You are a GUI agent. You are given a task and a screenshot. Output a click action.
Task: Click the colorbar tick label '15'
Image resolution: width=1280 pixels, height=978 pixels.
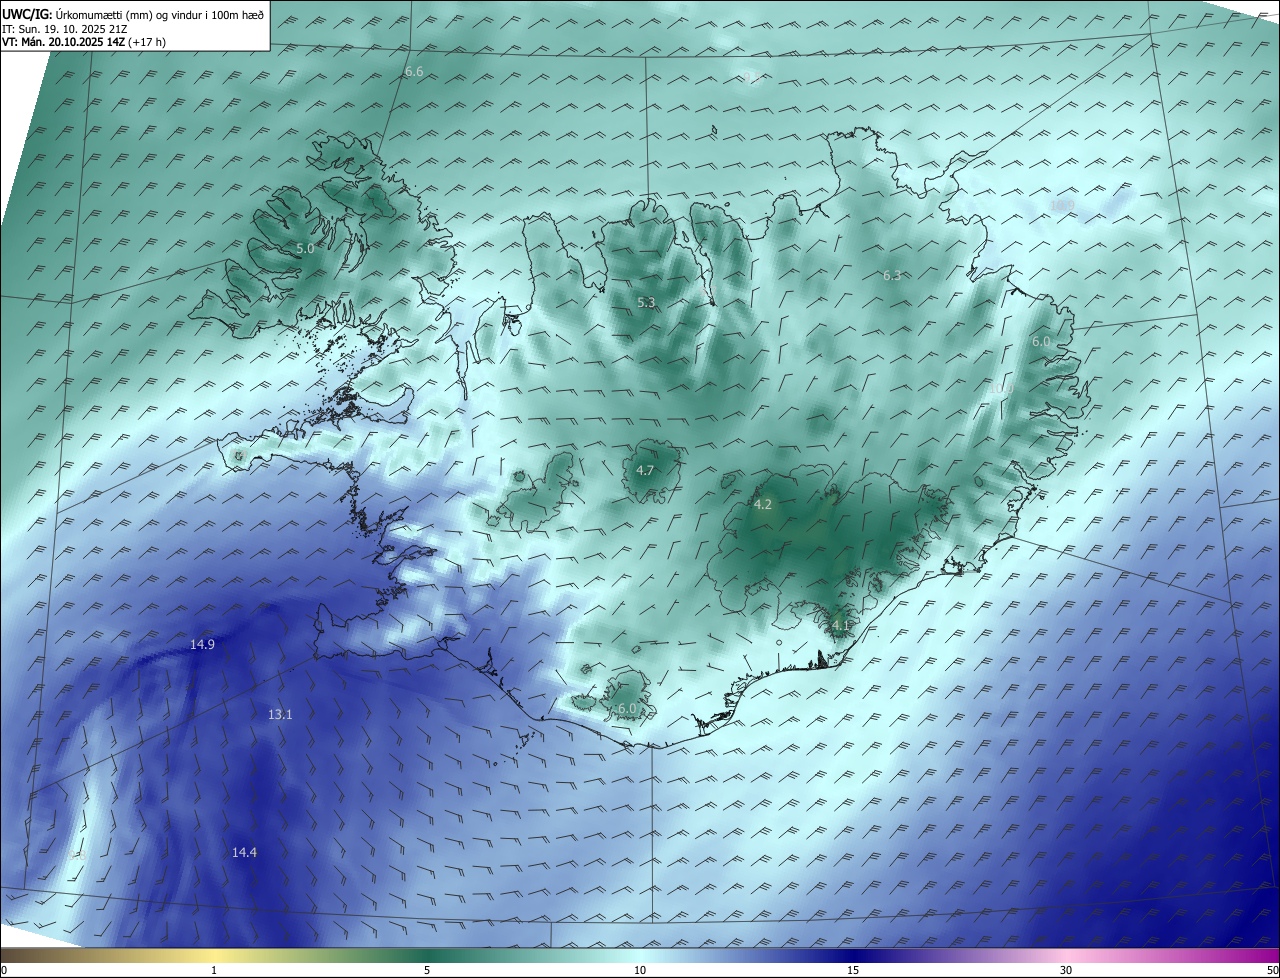pos(853,970)
